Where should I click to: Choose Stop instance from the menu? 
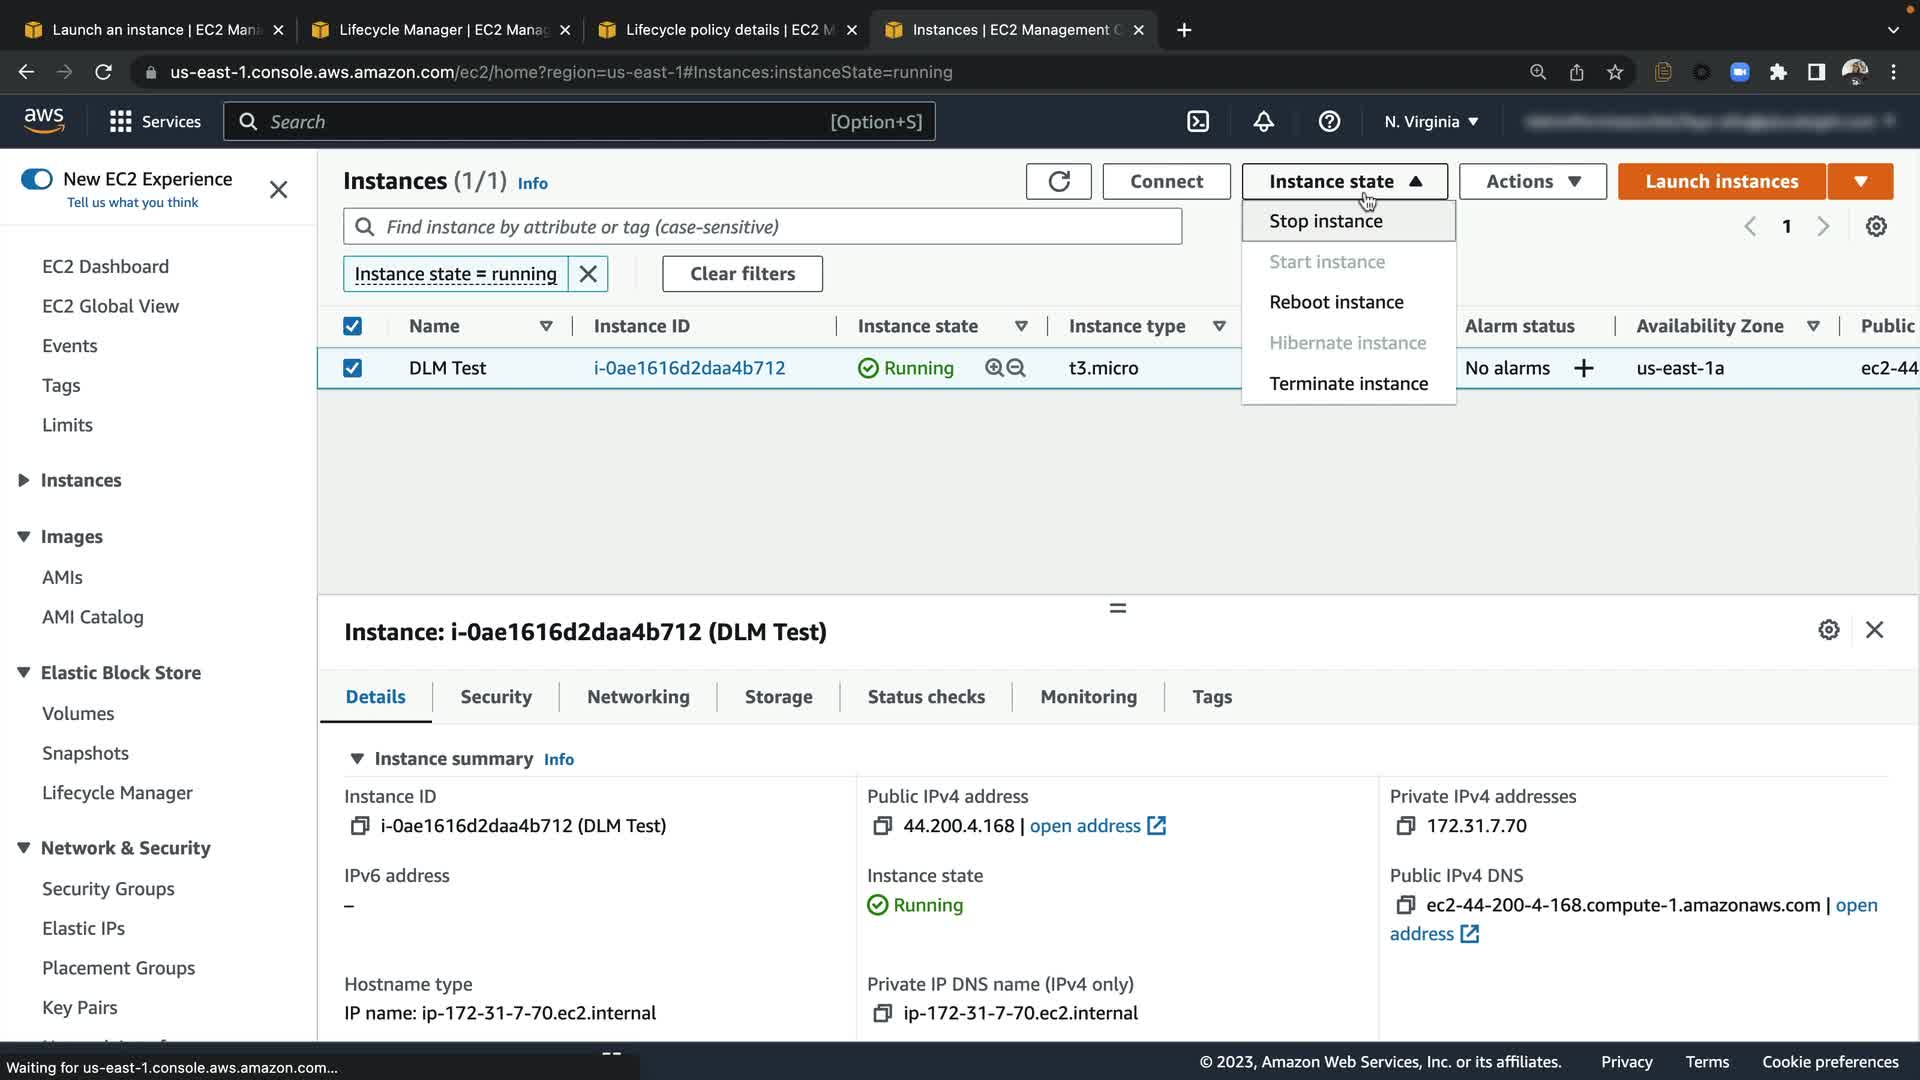[1325, 221]
